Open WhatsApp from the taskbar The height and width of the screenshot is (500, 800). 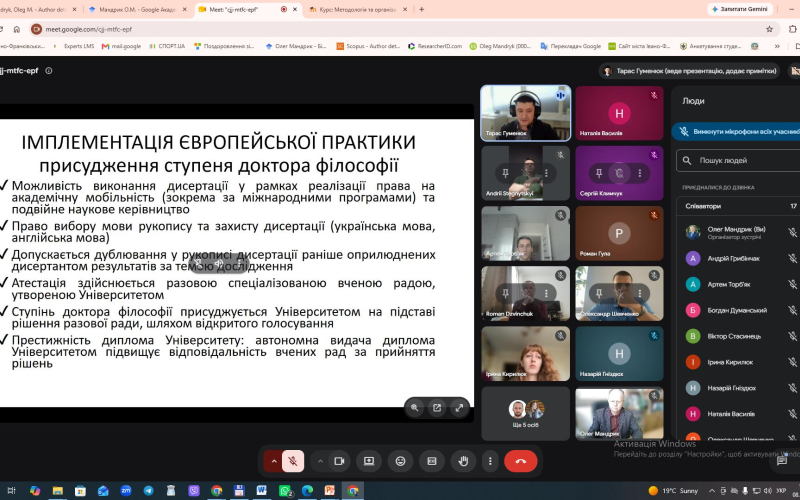point(285,491)
